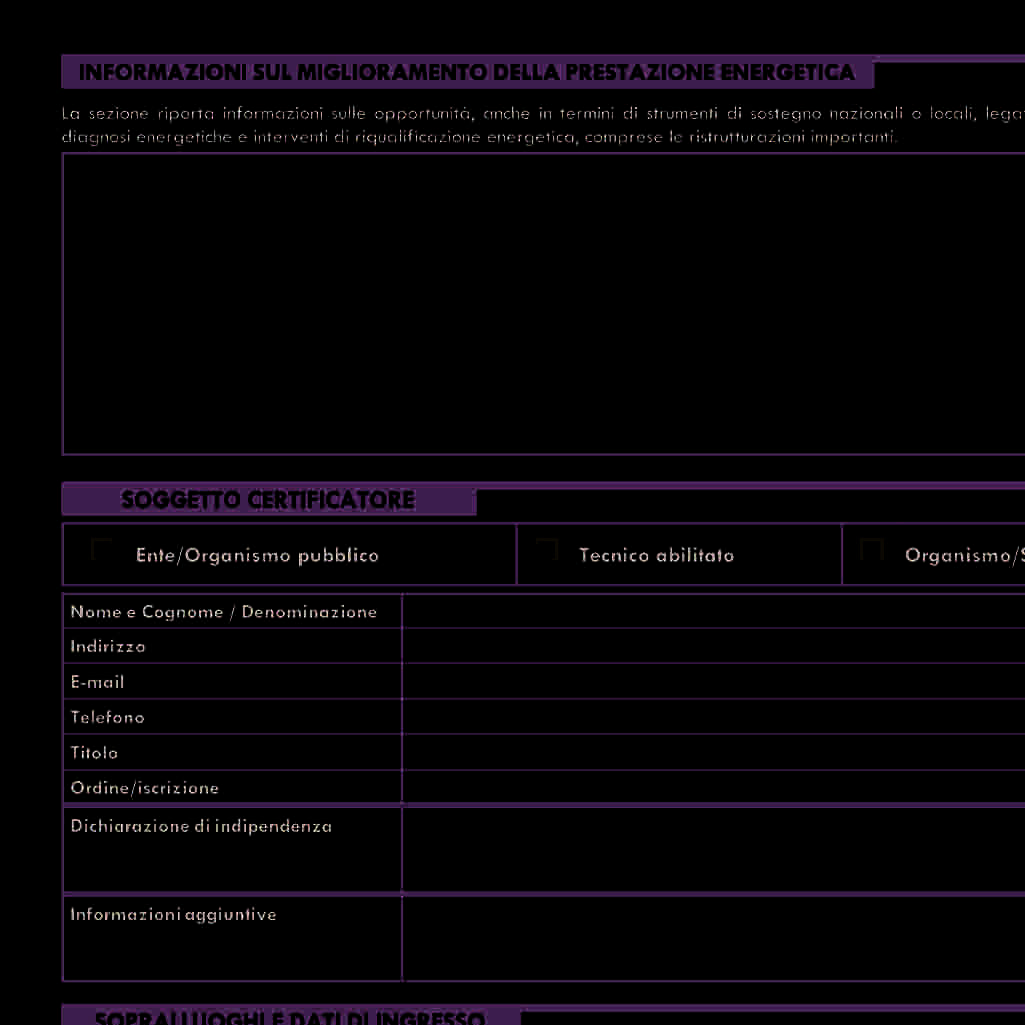This screenshot has width=1025, height=1025.
Task: Click the 'Informazioni aggiuntive' row label
Action: tap(173, 915)
